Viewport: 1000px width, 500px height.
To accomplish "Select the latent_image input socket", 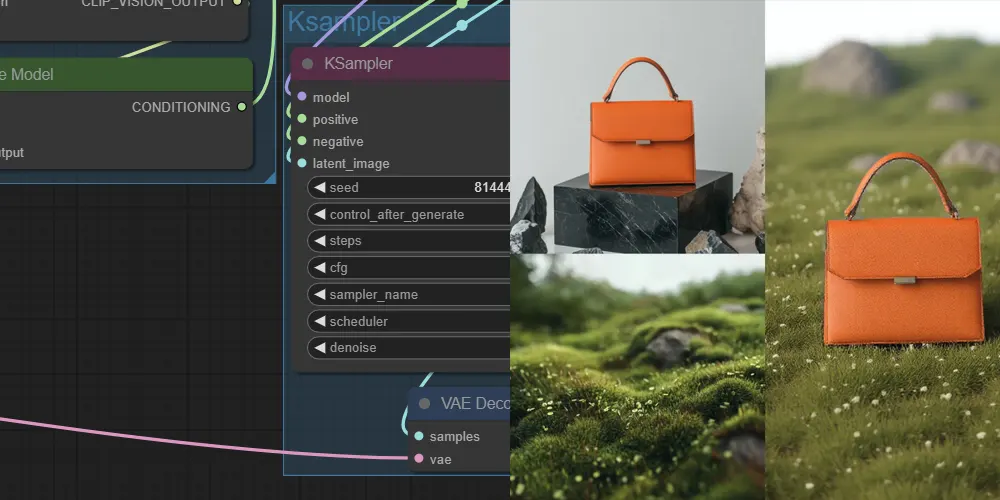I will (302, 163).
